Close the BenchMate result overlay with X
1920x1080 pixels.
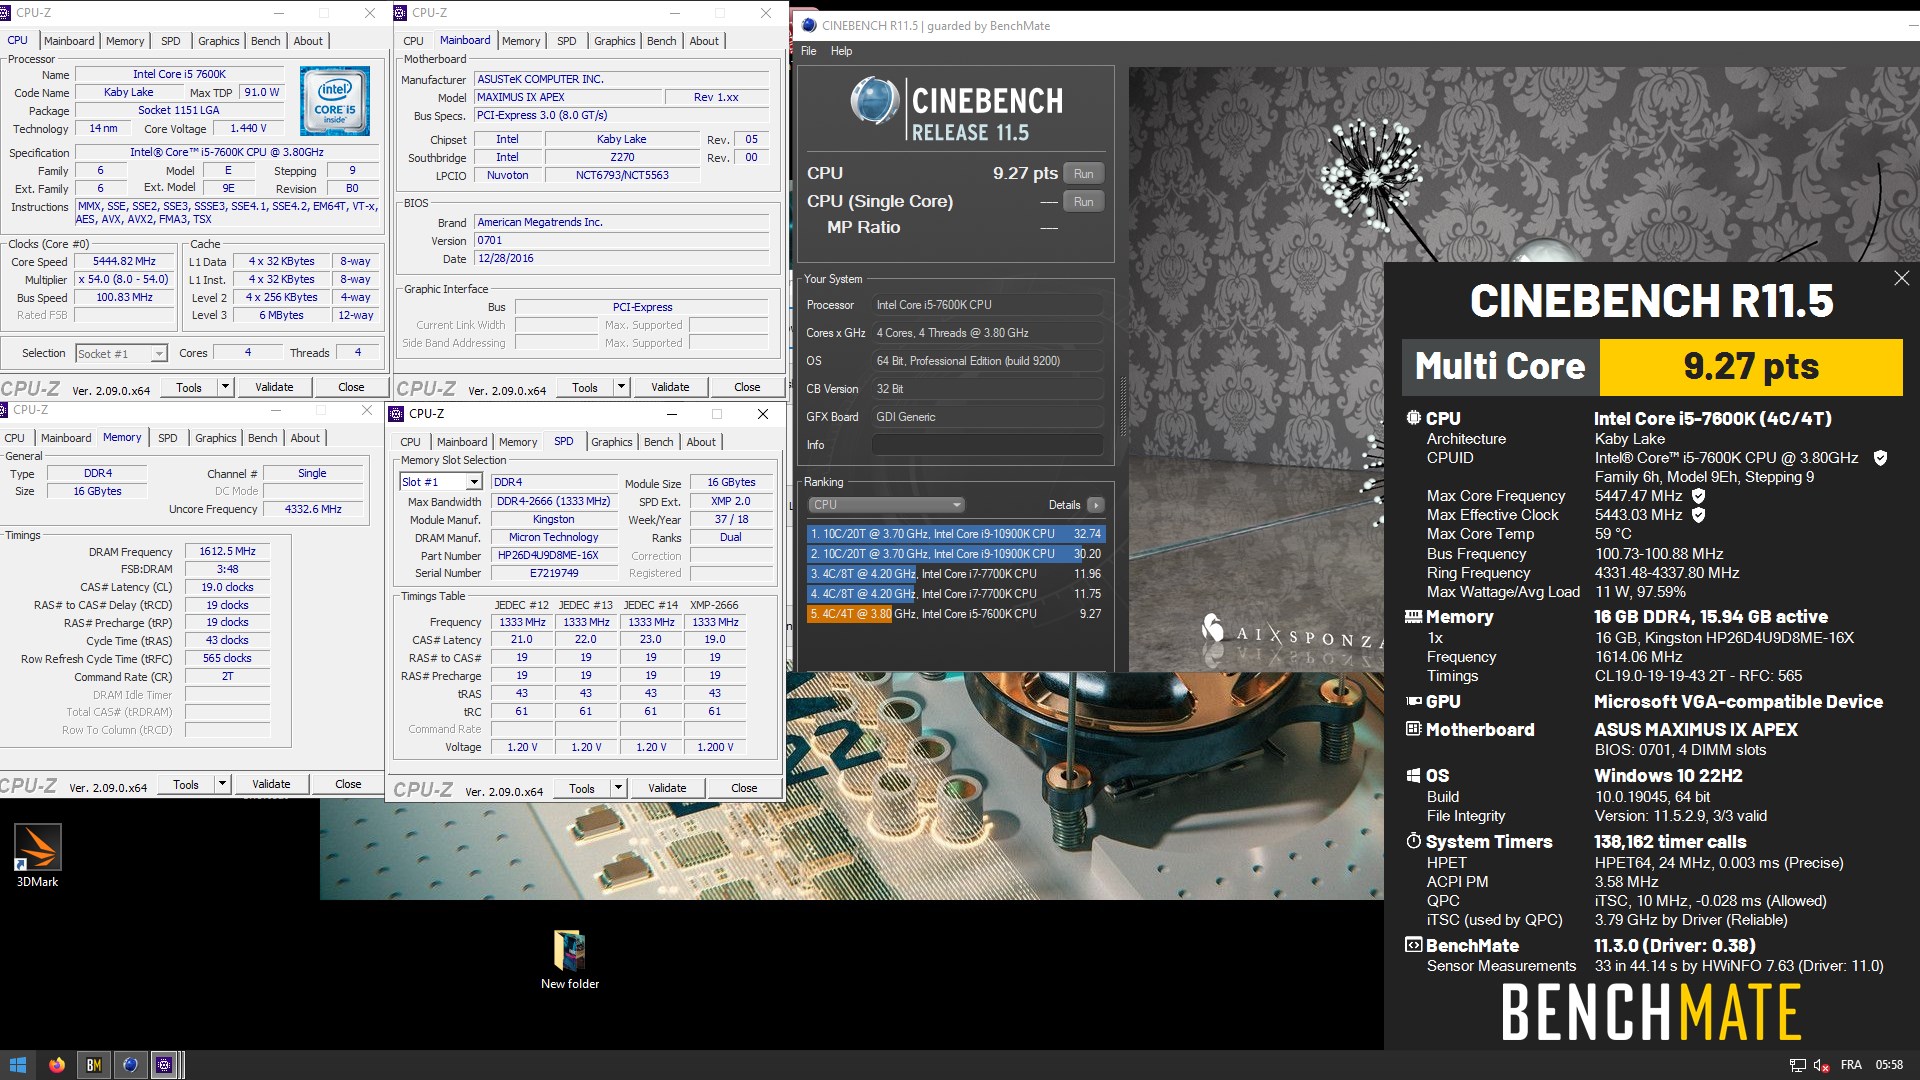[1901, 278]
